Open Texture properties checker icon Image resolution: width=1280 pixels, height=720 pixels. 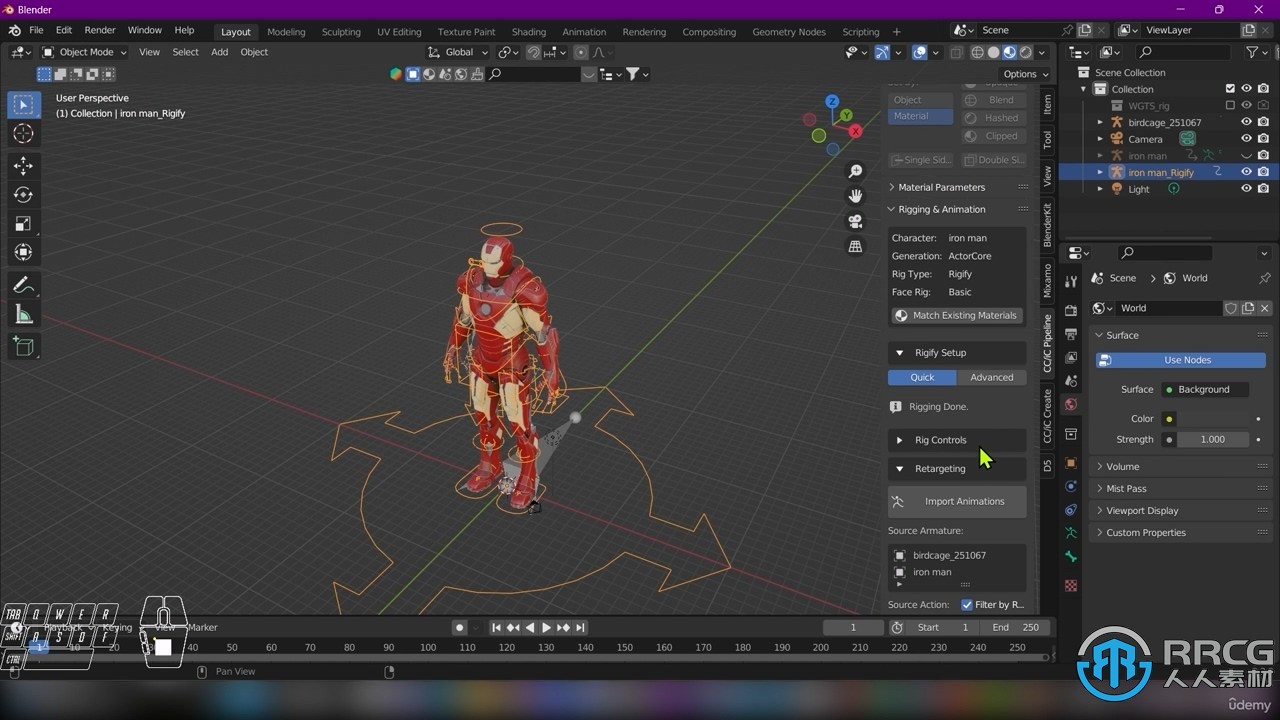click(x=1071, y=585)
